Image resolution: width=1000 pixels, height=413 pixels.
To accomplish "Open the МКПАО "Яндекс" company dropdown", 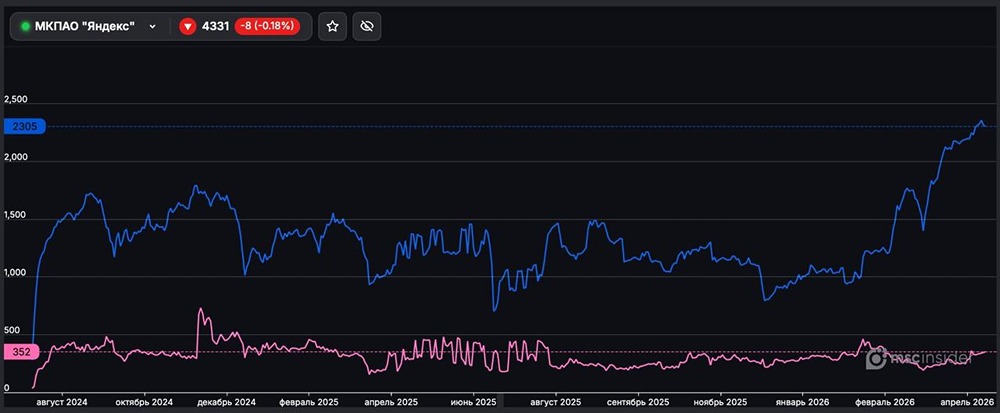I will coord(85,26).
